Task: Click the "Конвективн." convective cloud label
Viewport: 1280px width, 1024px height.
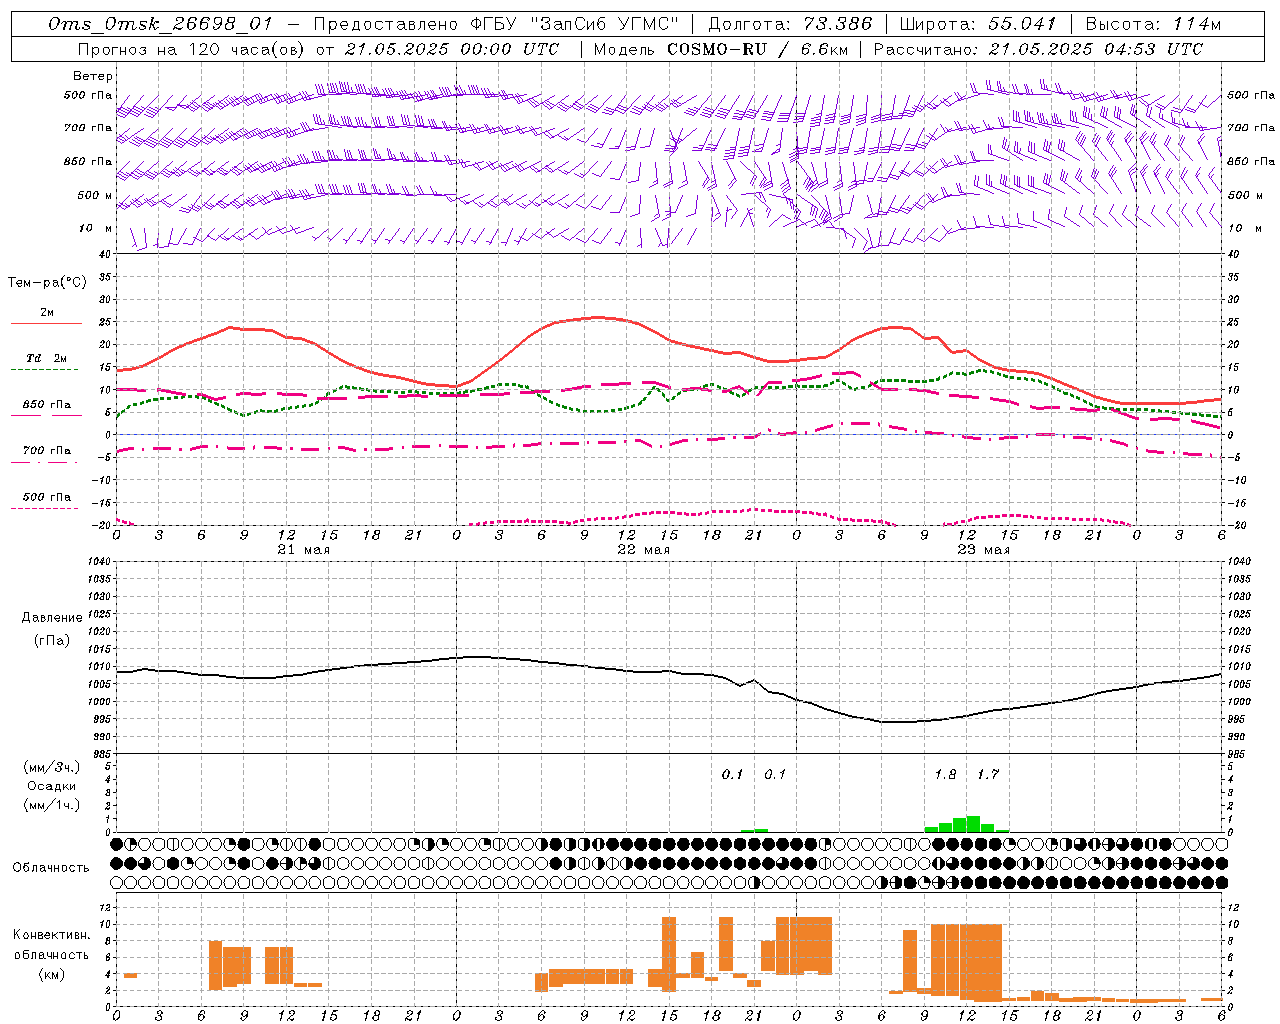Action: (52, 935)
